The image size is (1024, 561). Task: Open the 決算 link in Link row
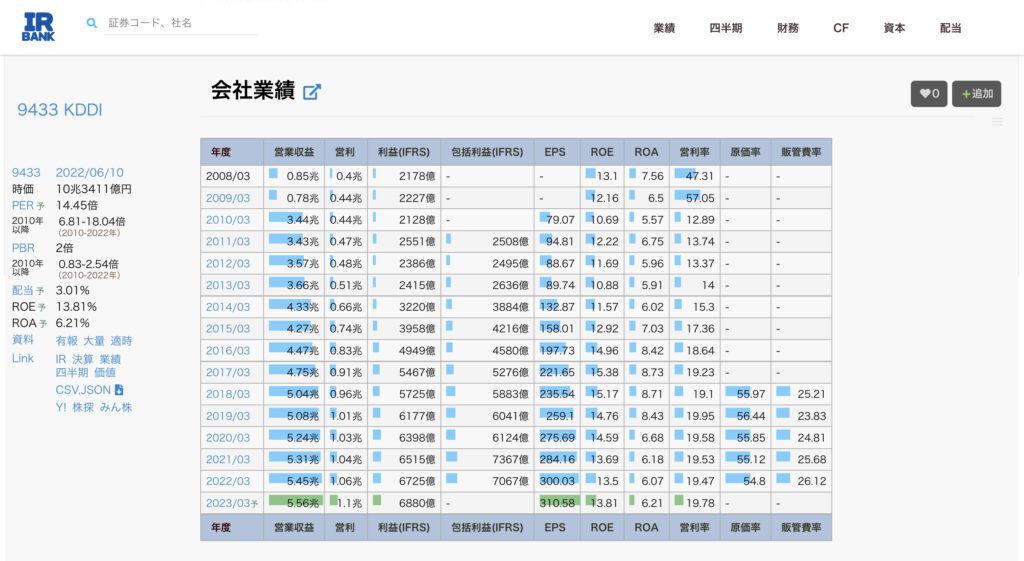tap(83, 359)
